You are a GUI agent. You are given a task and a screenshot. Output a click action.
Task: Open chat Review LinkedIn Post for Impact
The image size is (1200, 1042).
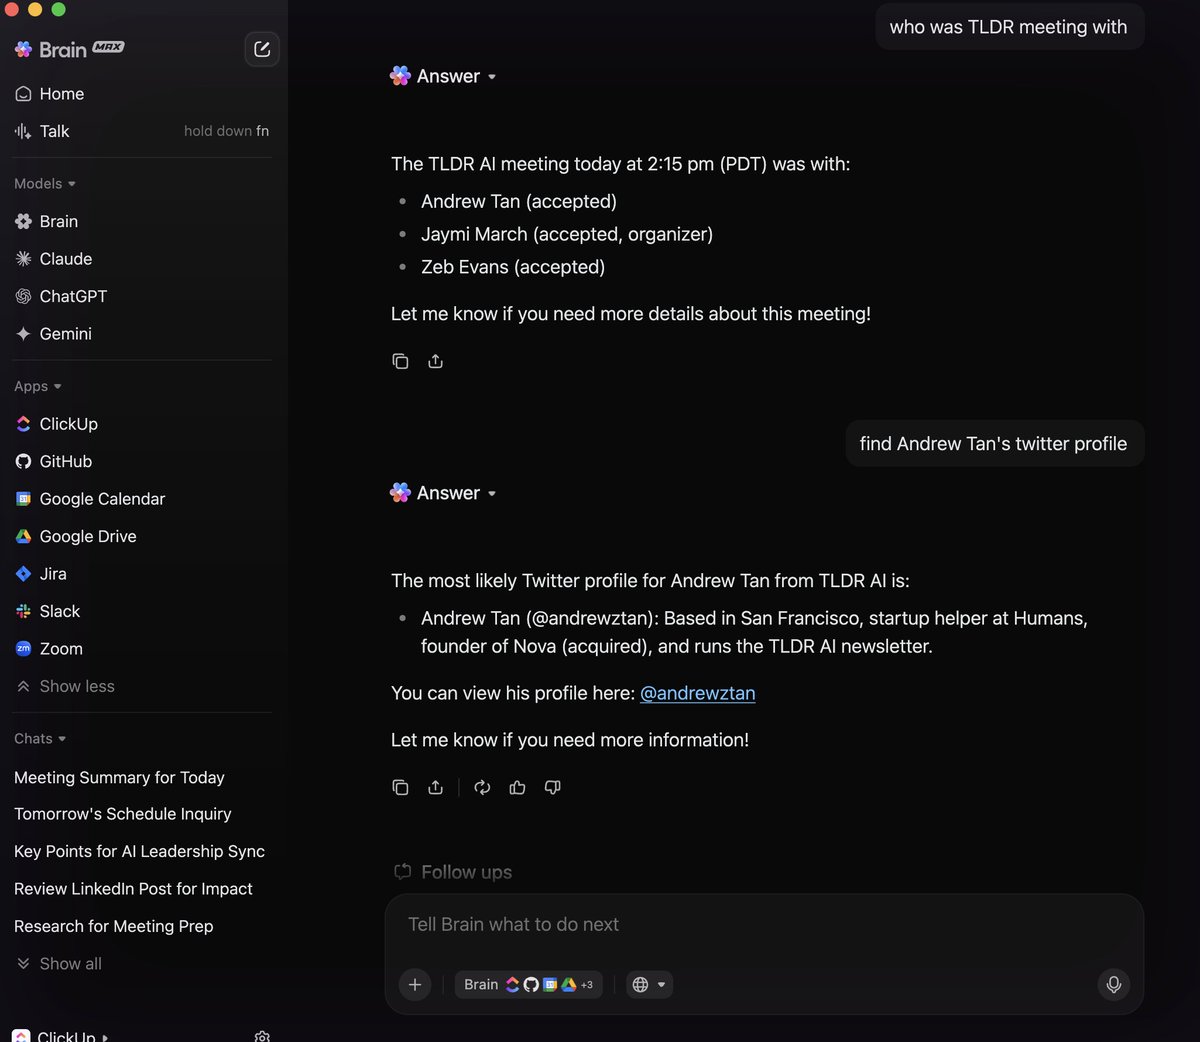click(133, 890)
